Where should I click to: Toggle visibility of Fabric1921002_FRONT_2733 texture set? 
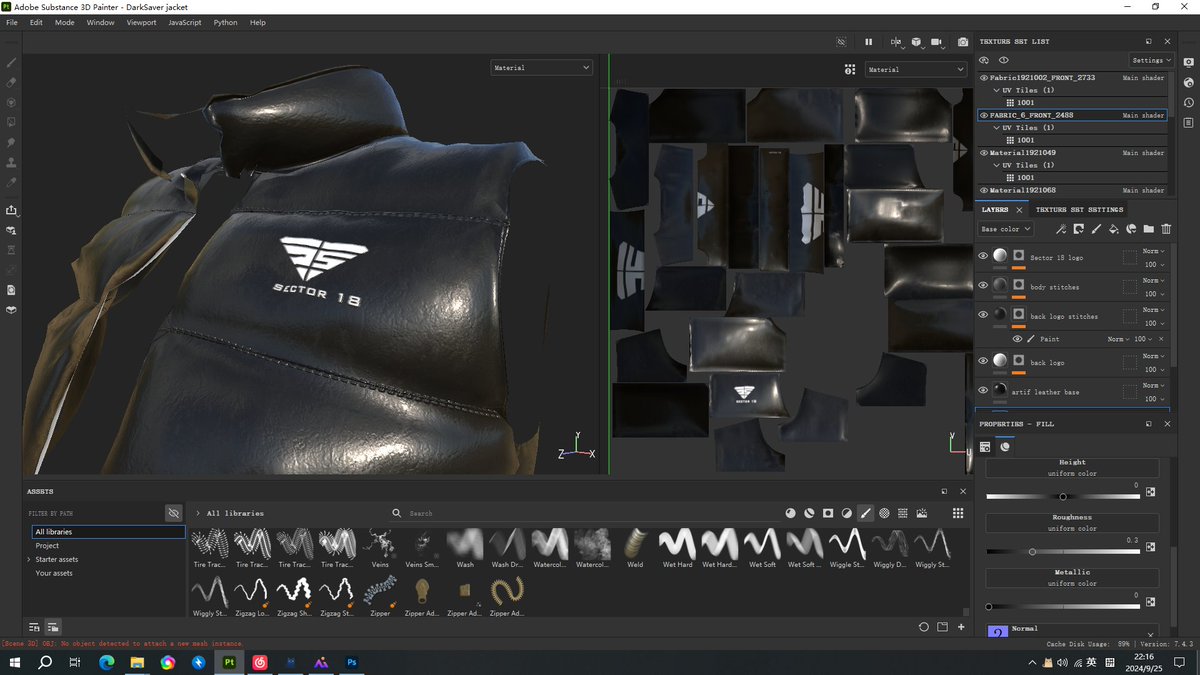click(984, 77)
